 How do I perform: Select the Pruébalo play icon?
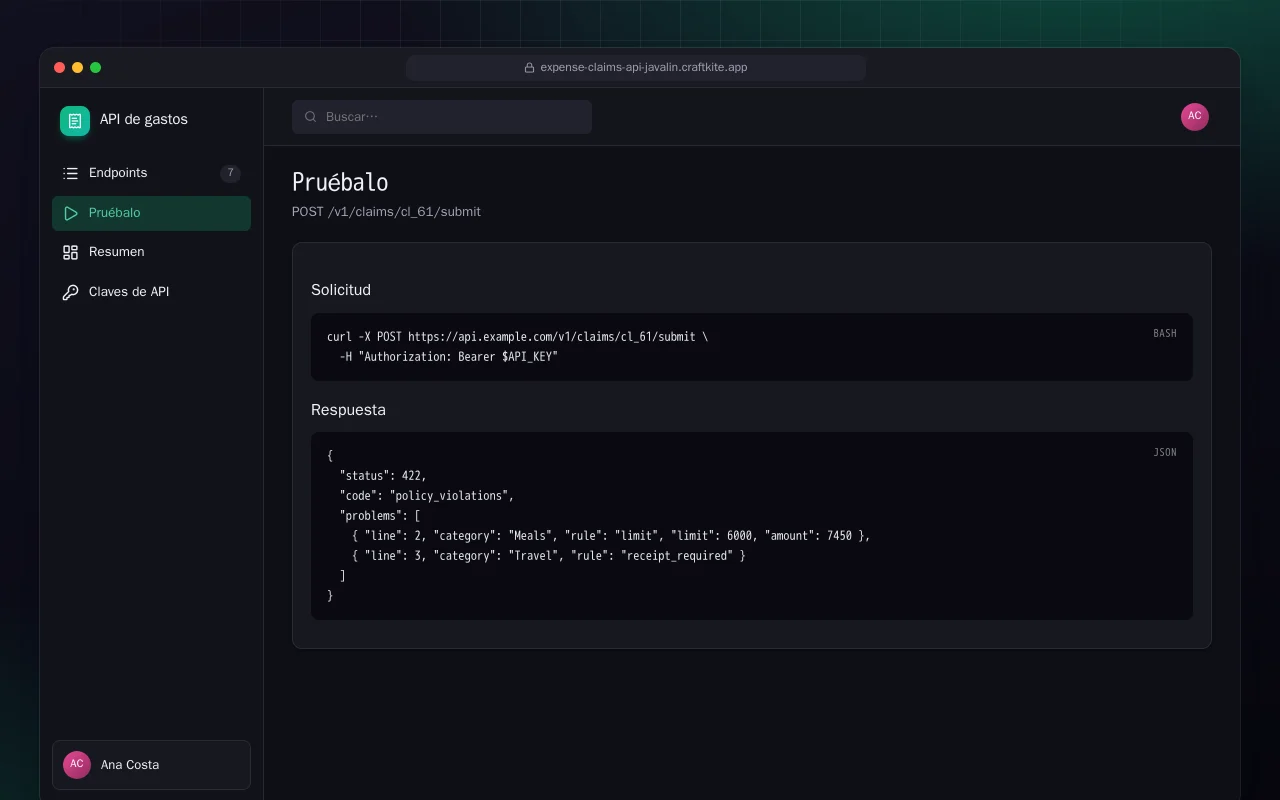(70, 213)
